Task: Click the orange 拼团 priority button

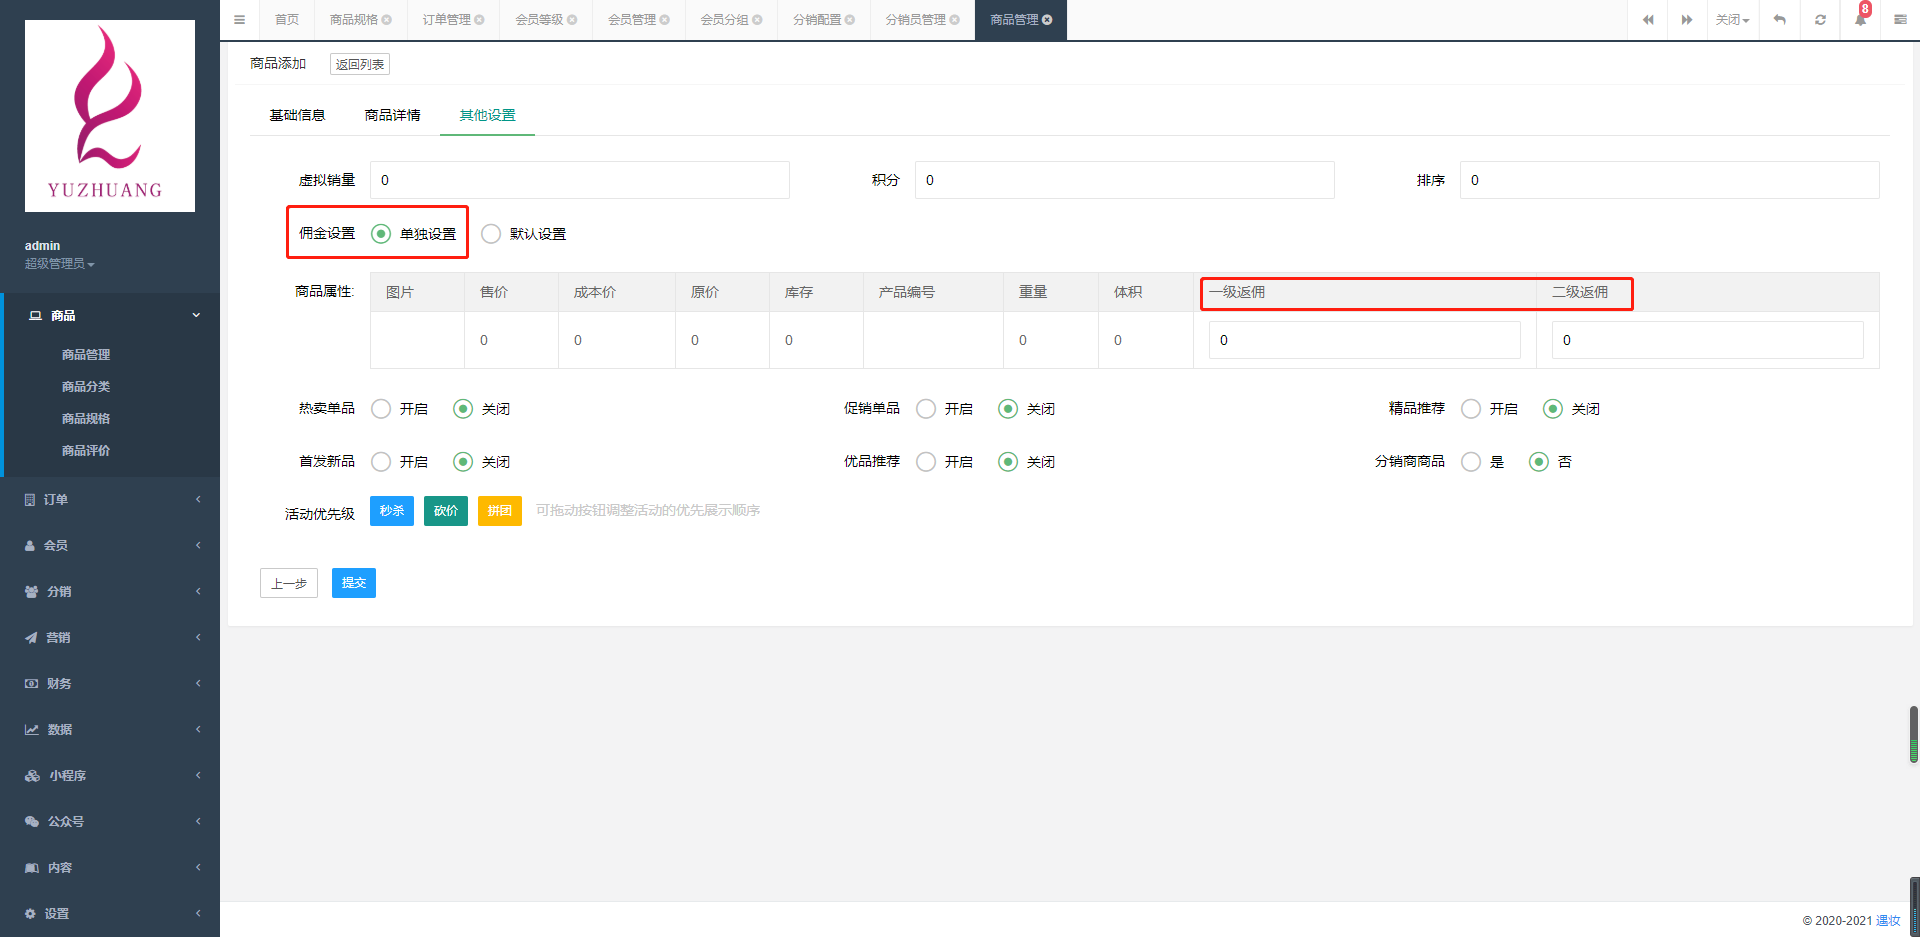Action: [x=500, y=511]
